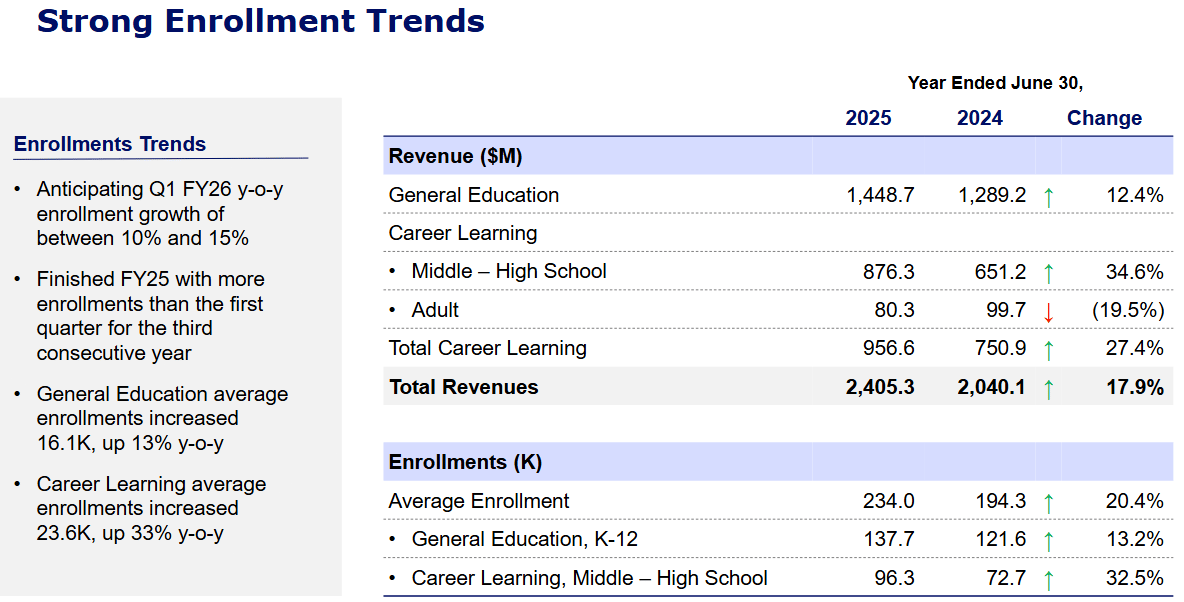
Task: Click the 'Career Learning' row label
Action: tap(463, 233)
